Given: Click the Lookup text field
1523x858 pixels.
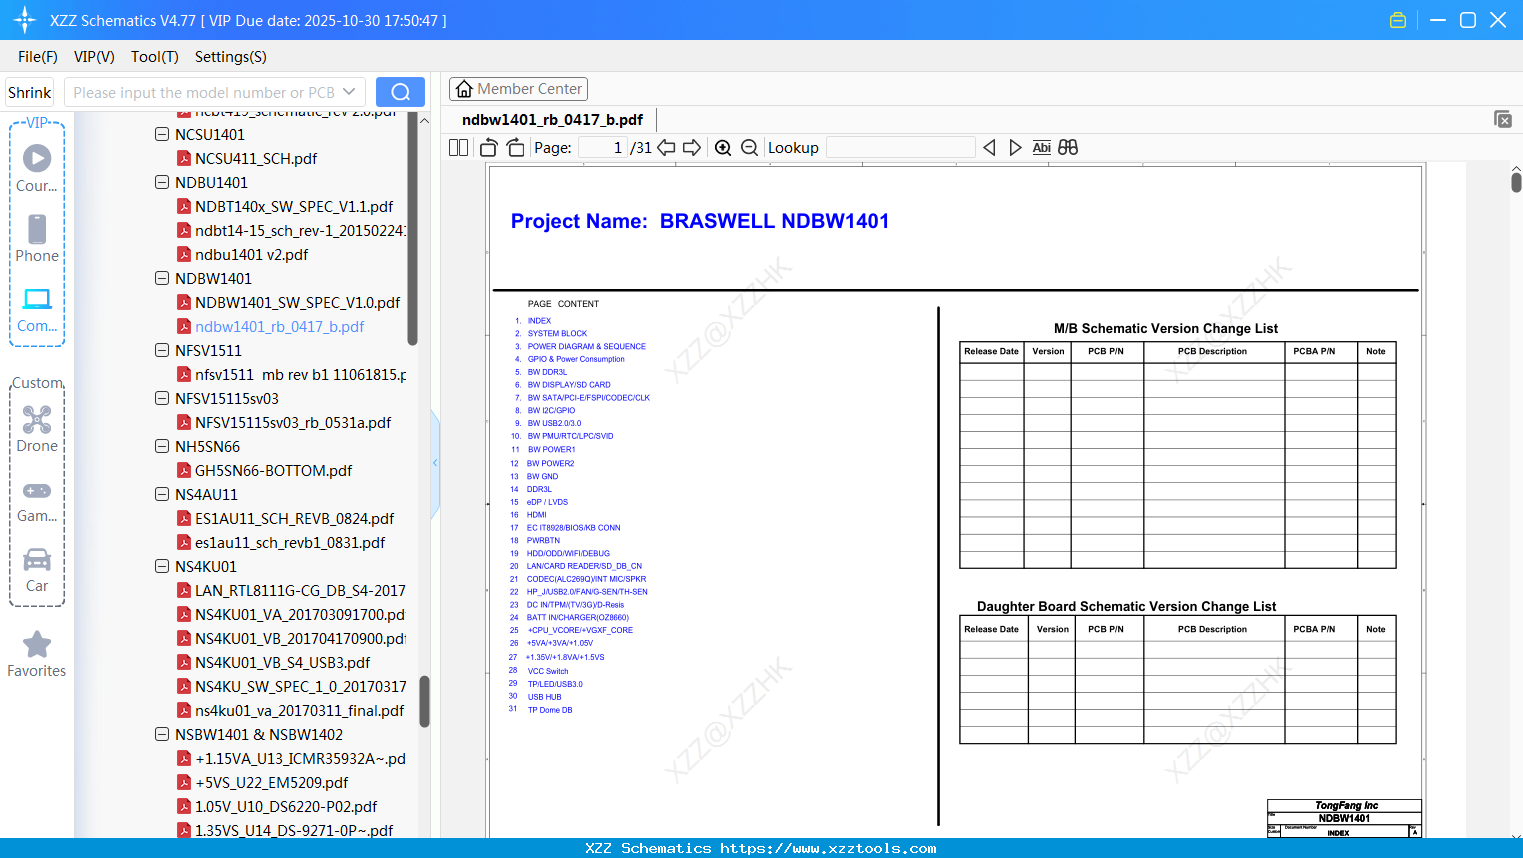Looking at the screenshot, I should coord(901,148).
